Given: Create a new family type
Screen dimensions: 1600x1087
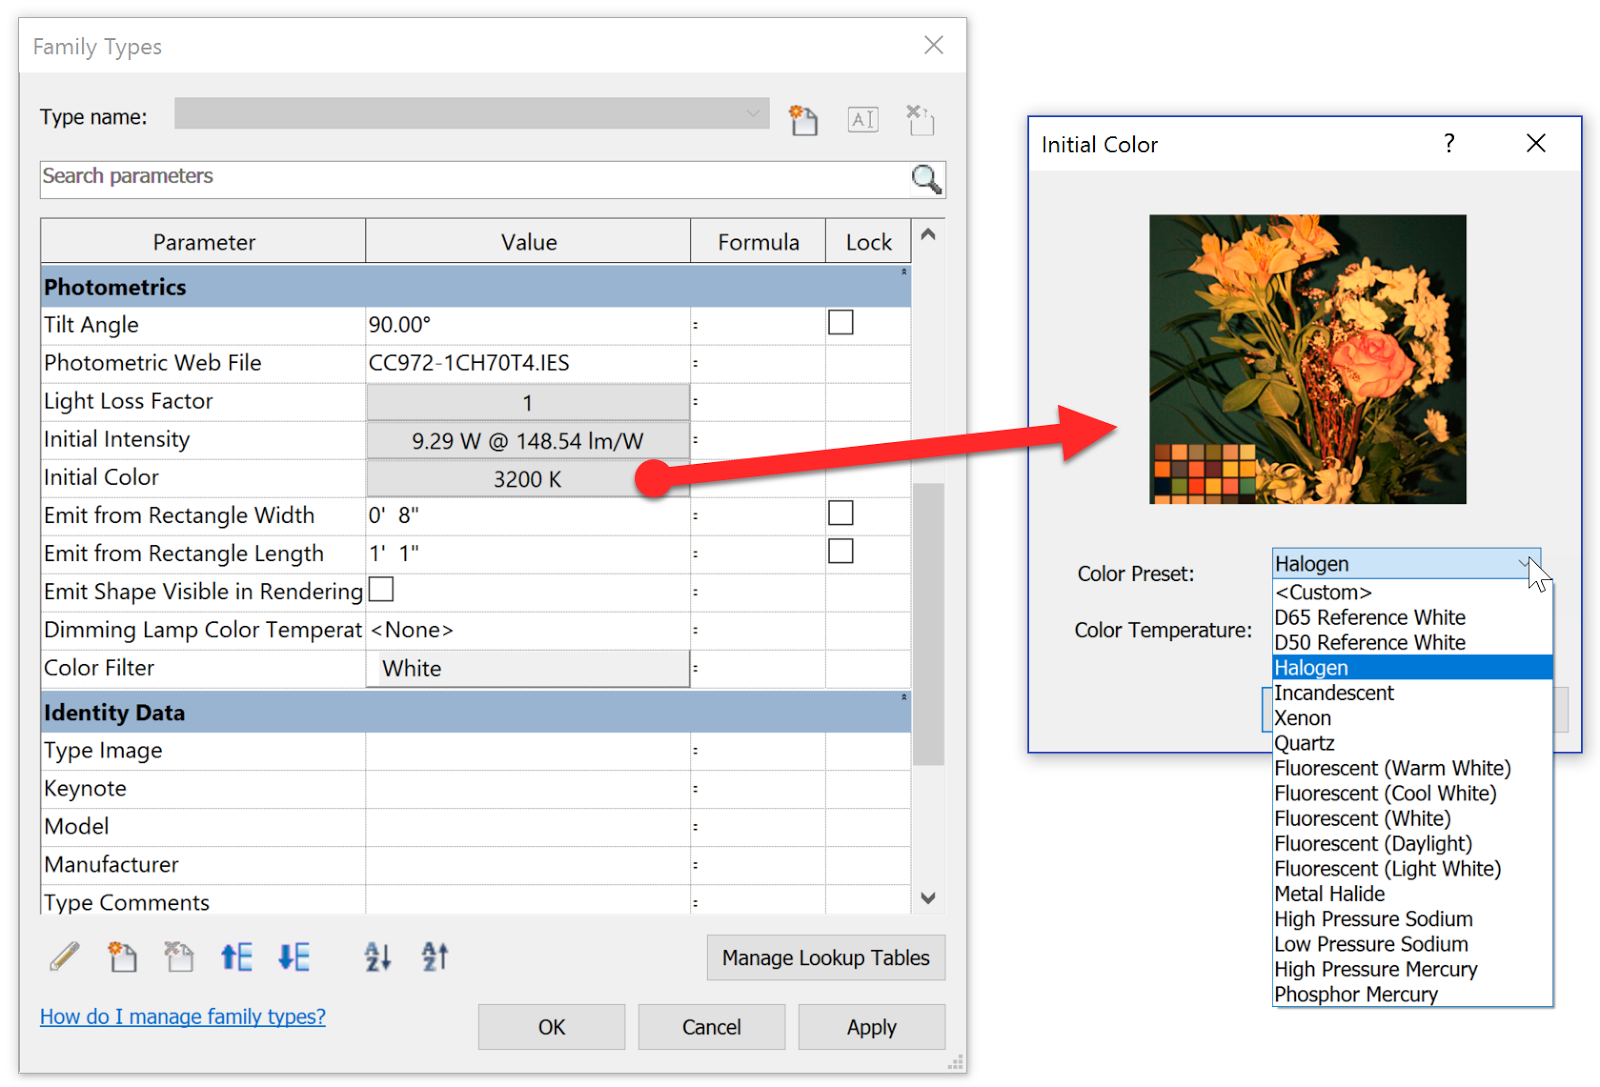Looking at the screenshot, I should 804,119.
